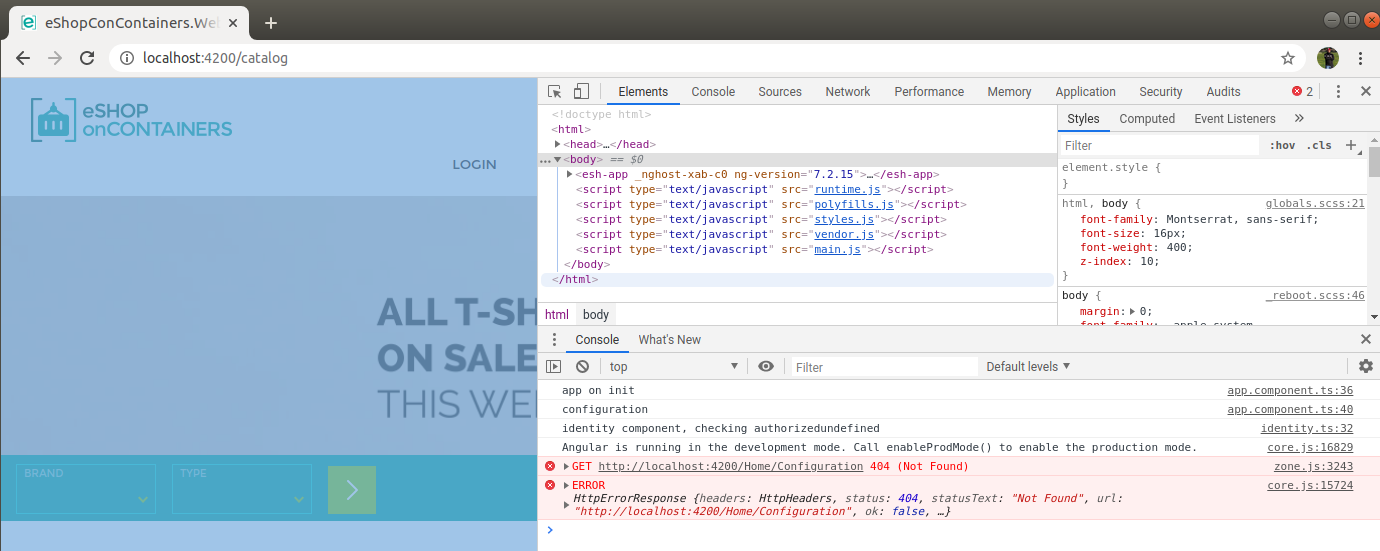This screenshot has height=551, width=1380.
Task: Create a live expression using the eye icon
Action: [766, 367]
